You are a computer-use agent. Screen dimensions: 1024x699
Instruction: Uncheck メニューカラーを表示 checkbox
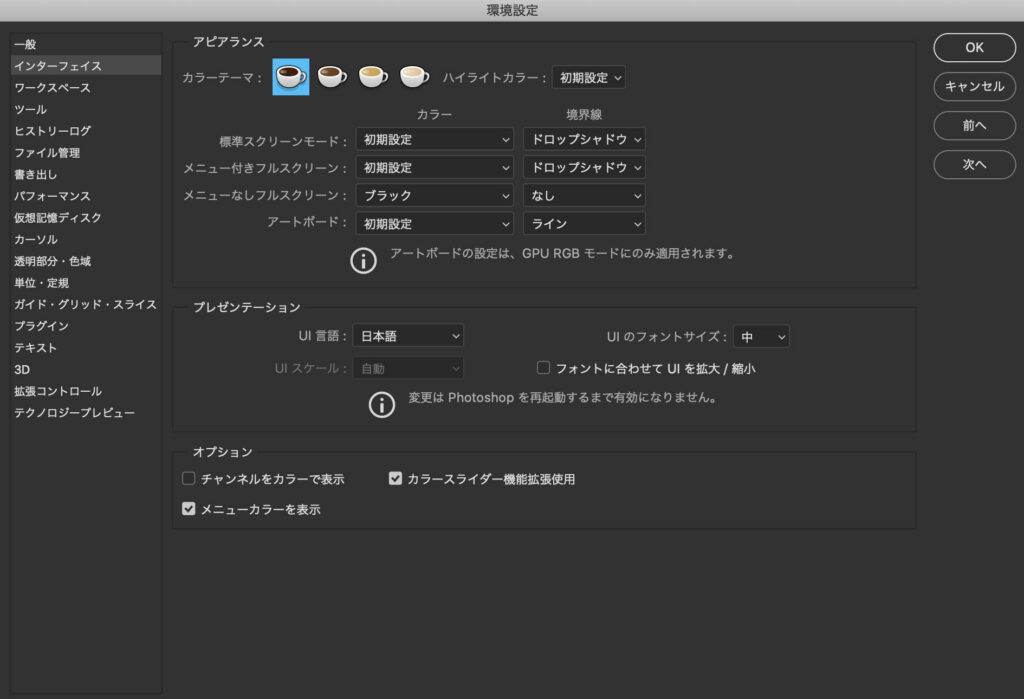tap(189, 509)
